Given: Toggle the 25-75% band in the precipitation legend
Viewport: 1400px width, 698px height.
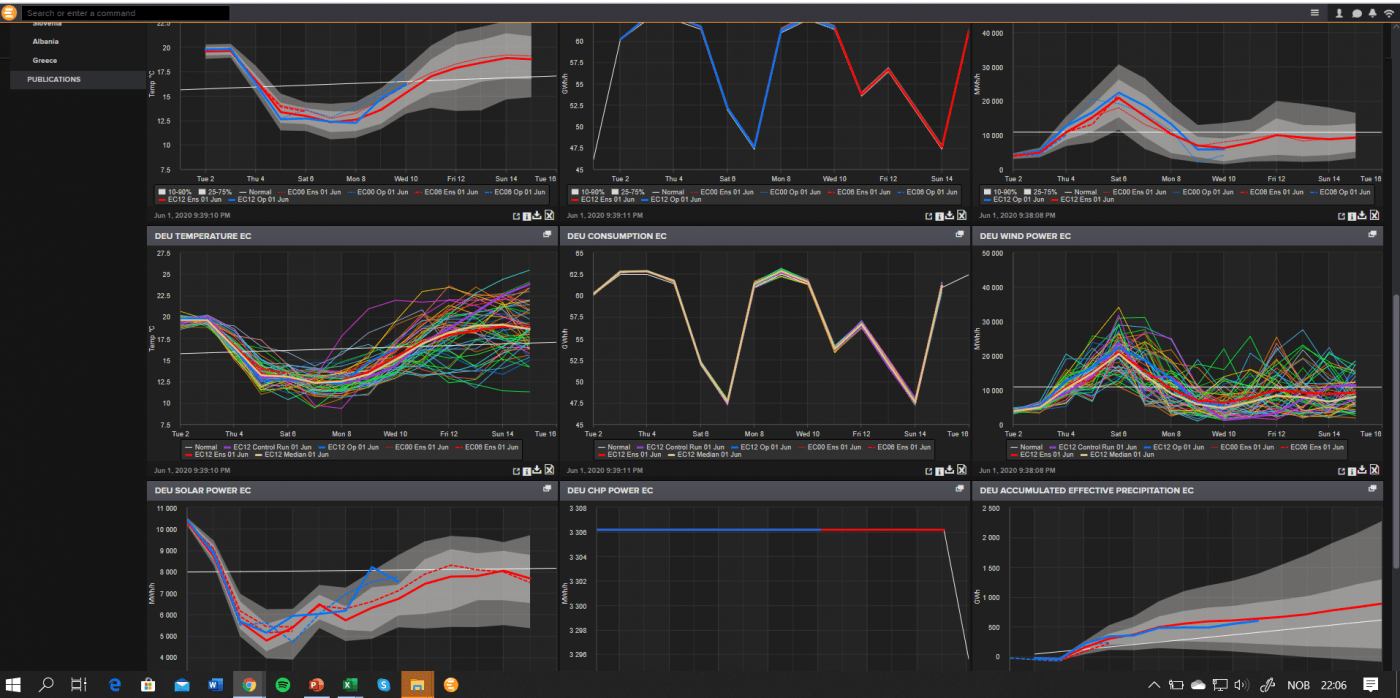Looking at the screenshot, I should tap(1043, 191).
